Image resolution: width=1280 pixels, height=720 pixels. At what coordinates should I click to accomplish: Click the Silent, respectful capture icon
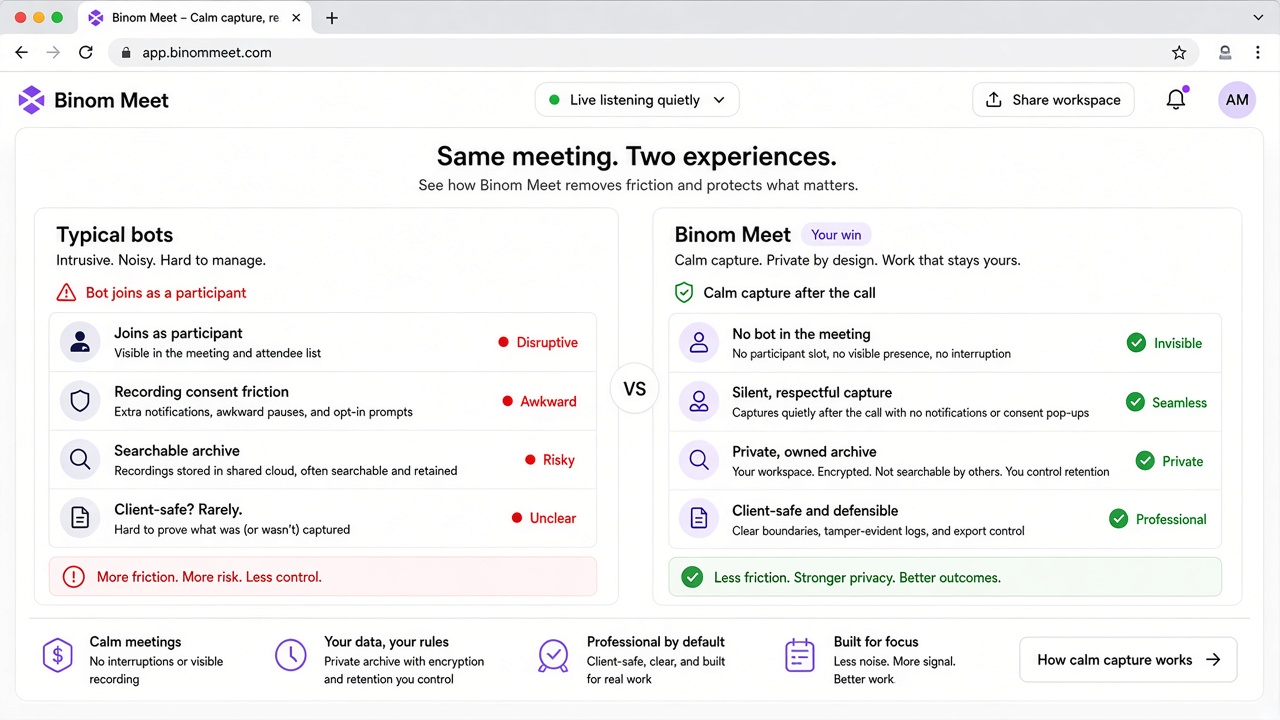699,402
